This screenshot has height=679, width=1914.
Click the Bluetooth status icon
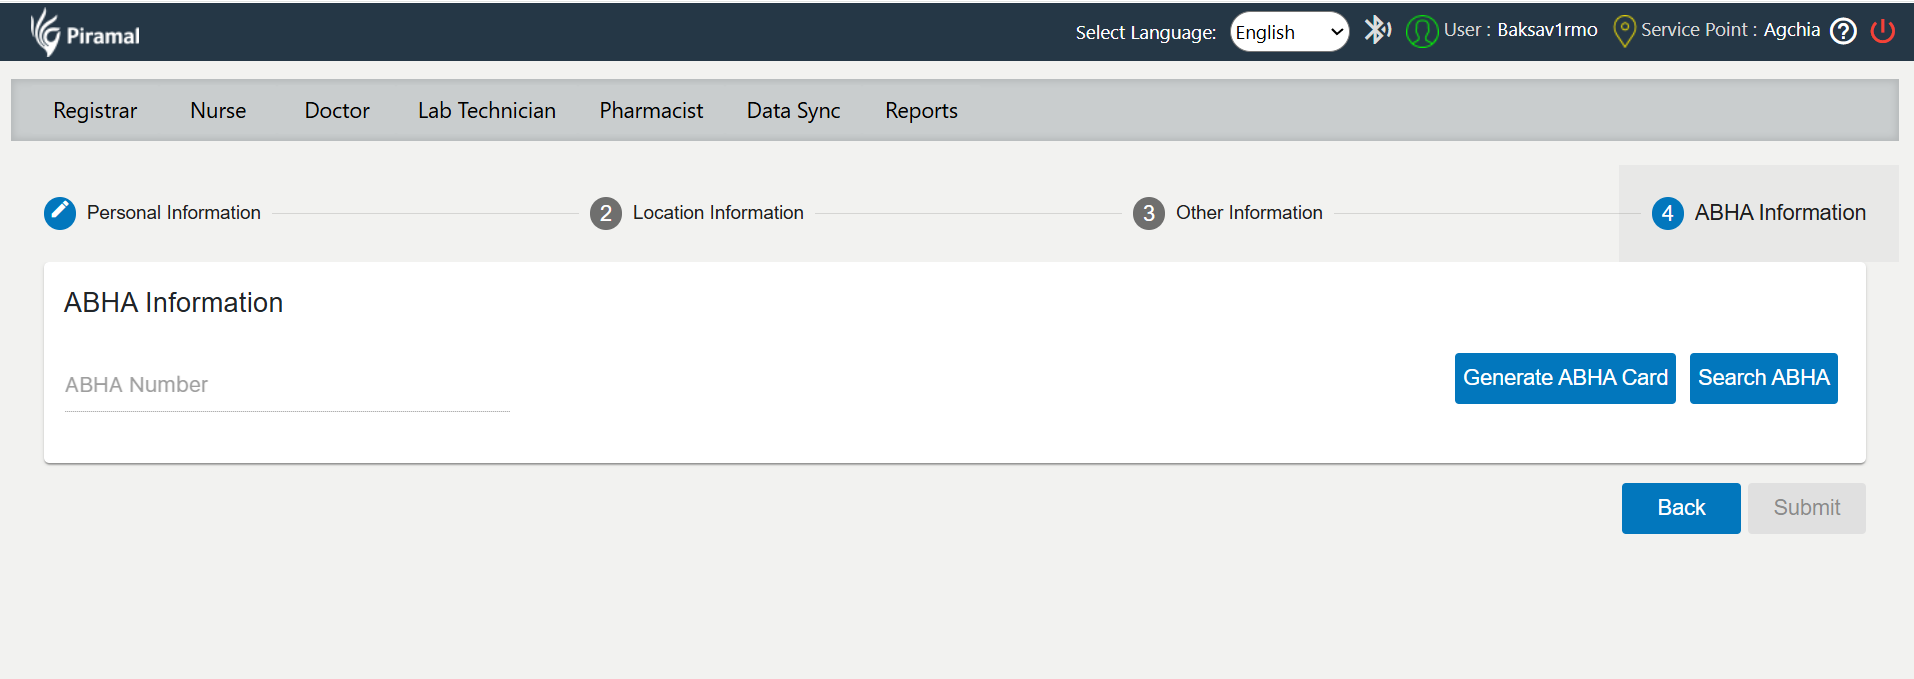(1377, 30)
